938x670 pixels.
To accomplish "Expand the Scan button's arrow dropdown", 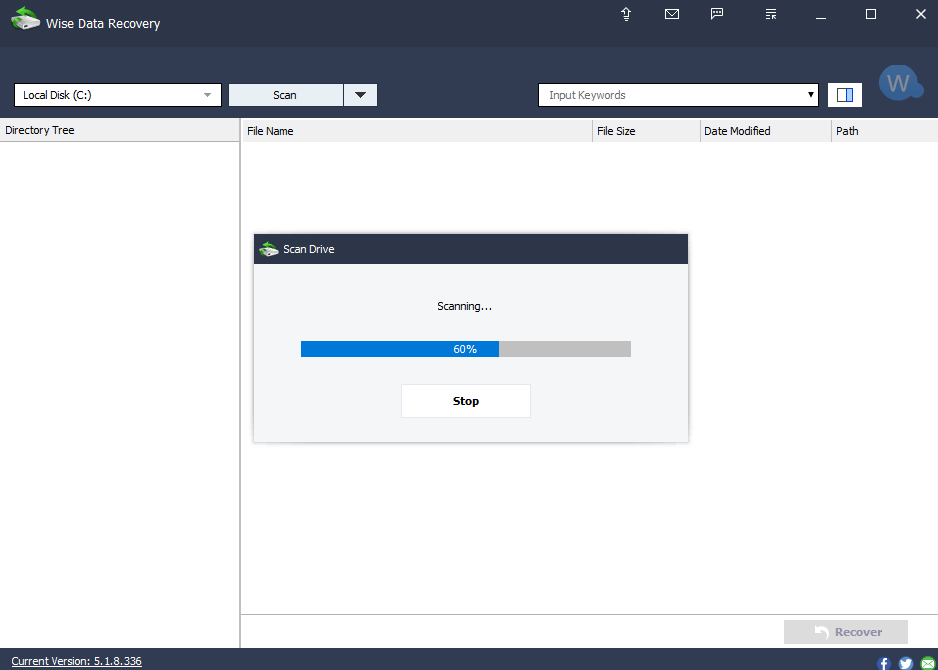I will (x=360, y=95).
